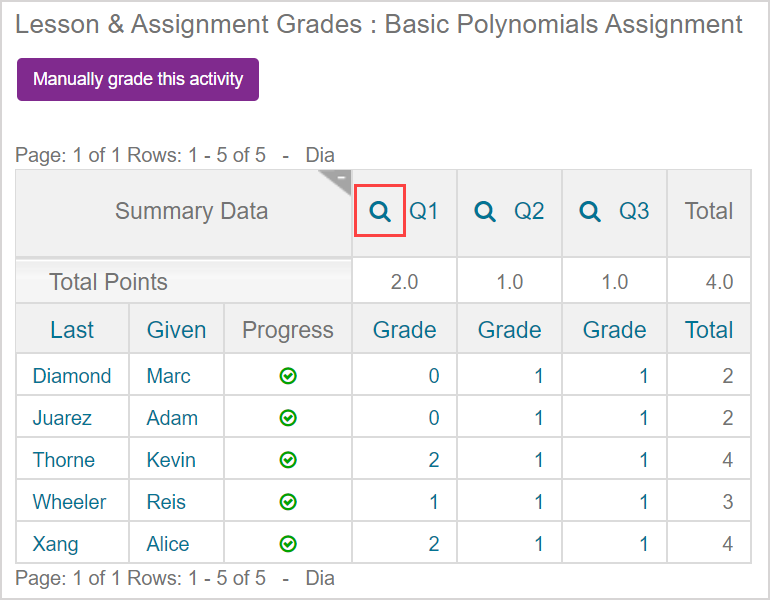770x600 pixels.
Task: Open the Q2 question link
Action: click(529, 211)
